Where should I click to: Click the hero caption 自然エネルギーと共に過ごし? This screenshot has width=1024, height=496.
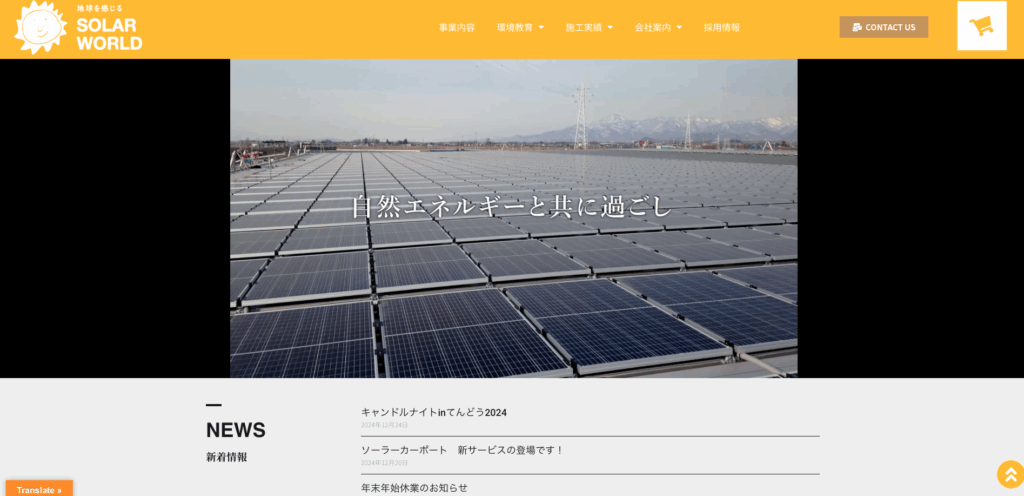pos(512,206)
